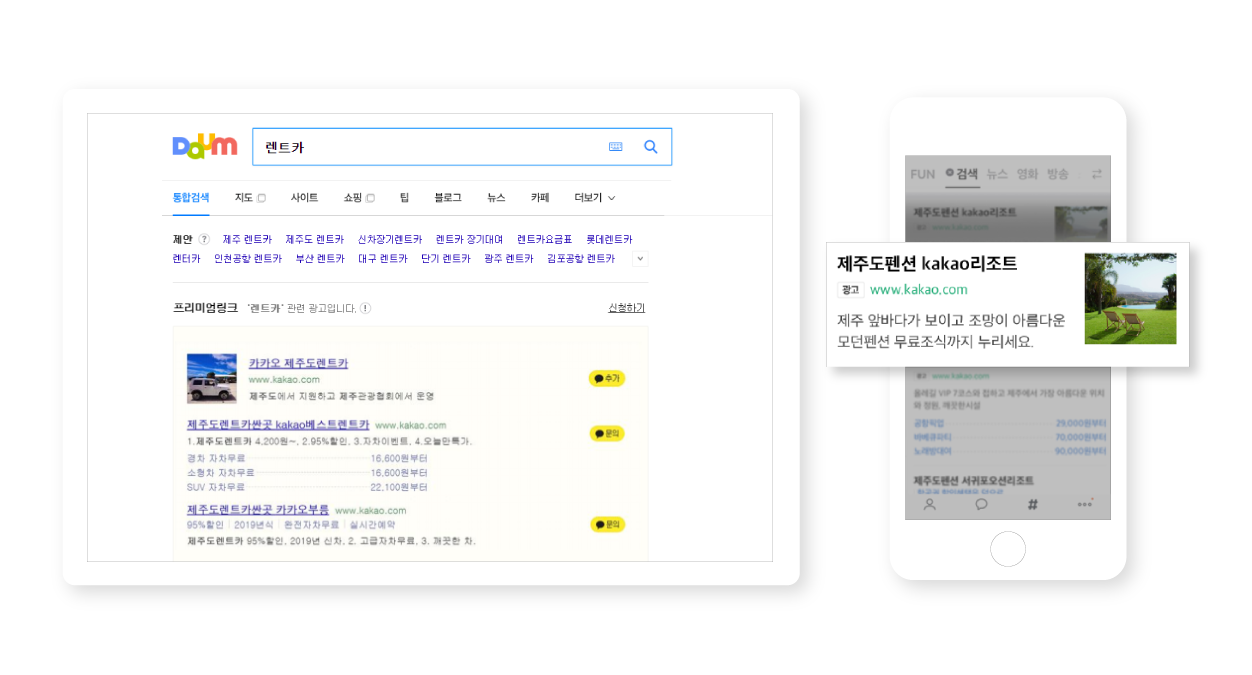Click suggestion 제주 렌트카
Image resolution: width=1252 pixels, height=675 pixels.
coord(247,240)
